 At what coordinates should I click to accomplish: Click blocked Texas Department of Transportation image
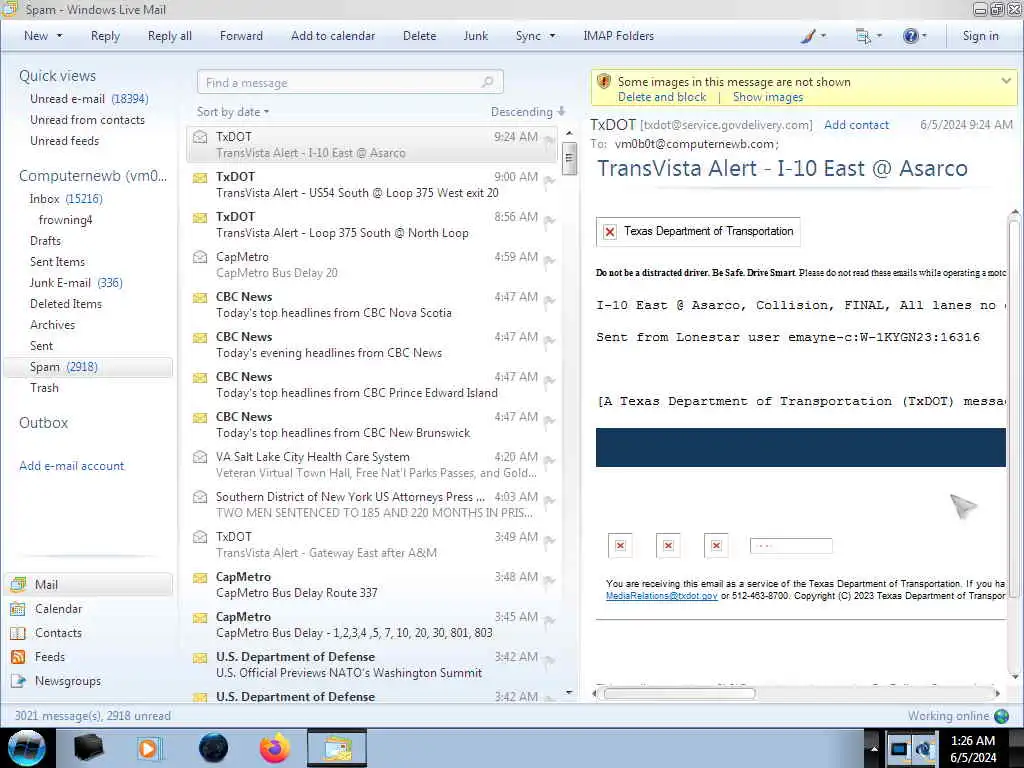(x=698, y=231)
